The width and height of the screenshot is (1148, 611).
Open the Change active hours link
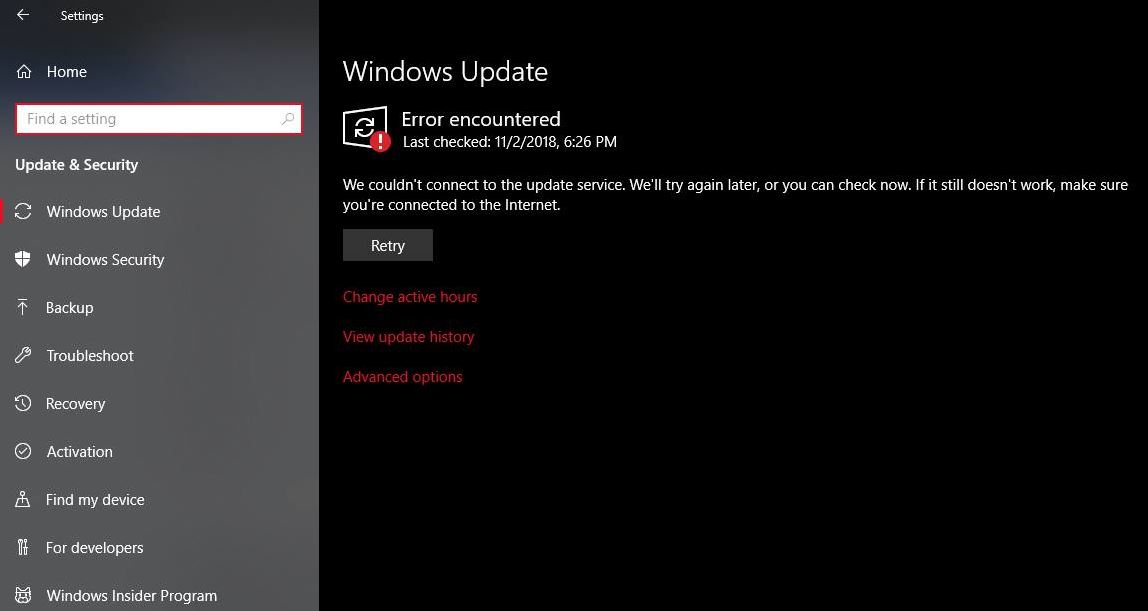[x=409, y=296]
